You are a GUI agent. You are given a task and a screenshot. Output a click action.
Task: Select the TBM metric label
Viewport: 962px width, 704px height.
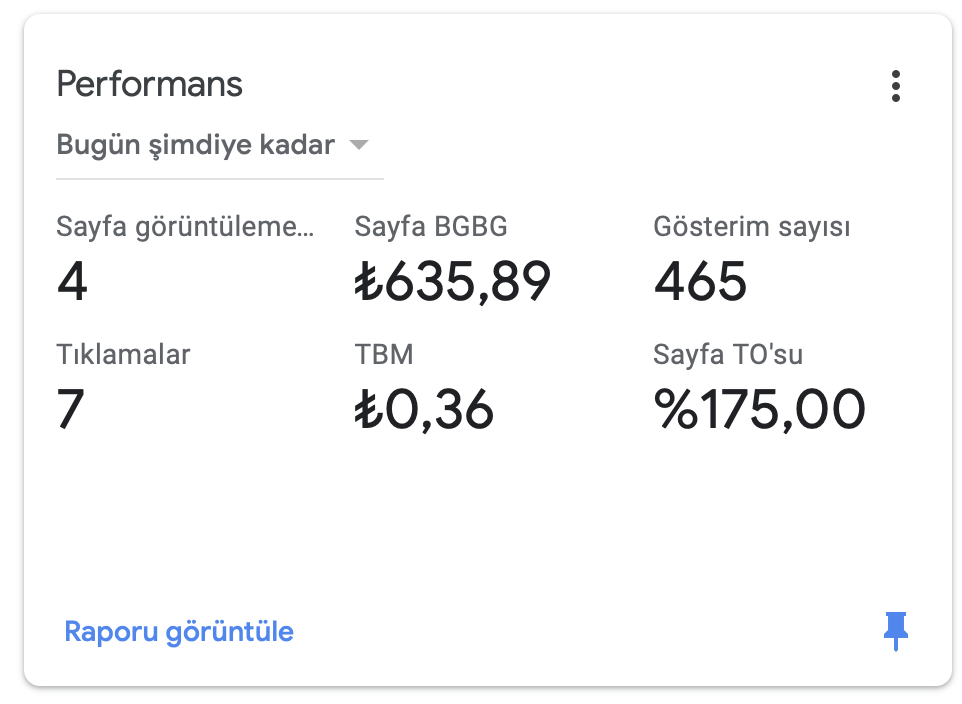tap(384, 354)
